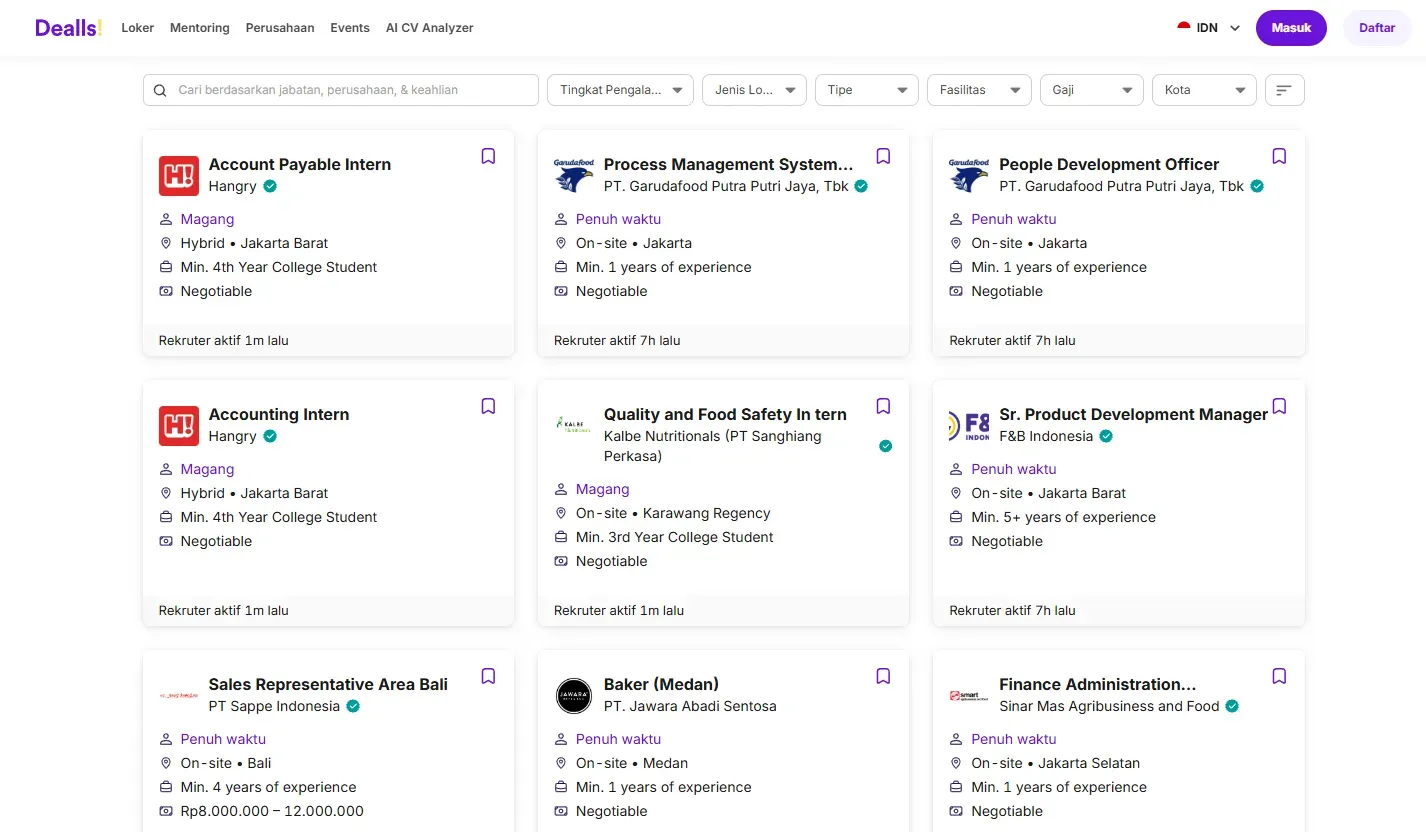Image resolution: width=1426 pixels, height=832 pixels.
Task: Click the verified badge next to F&B Indonesia
Action: 1106,436
